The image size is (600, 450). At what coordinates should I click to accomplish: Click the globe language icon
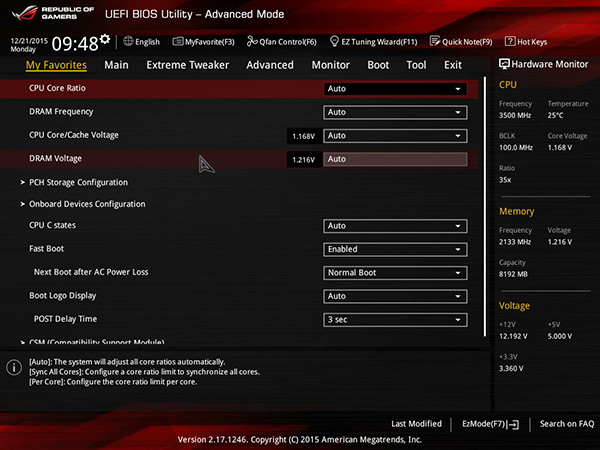[128, 41]
